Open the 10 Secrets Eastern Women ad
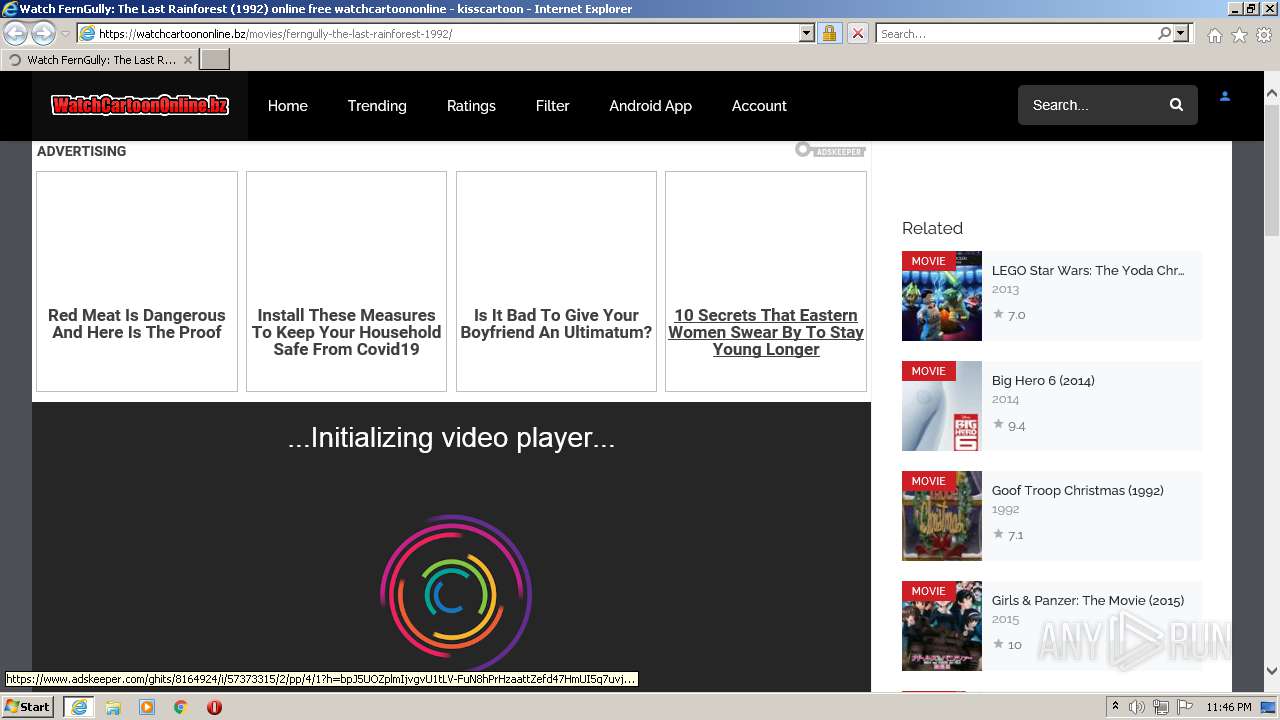Screen dimensions: 1280x720 766,281
